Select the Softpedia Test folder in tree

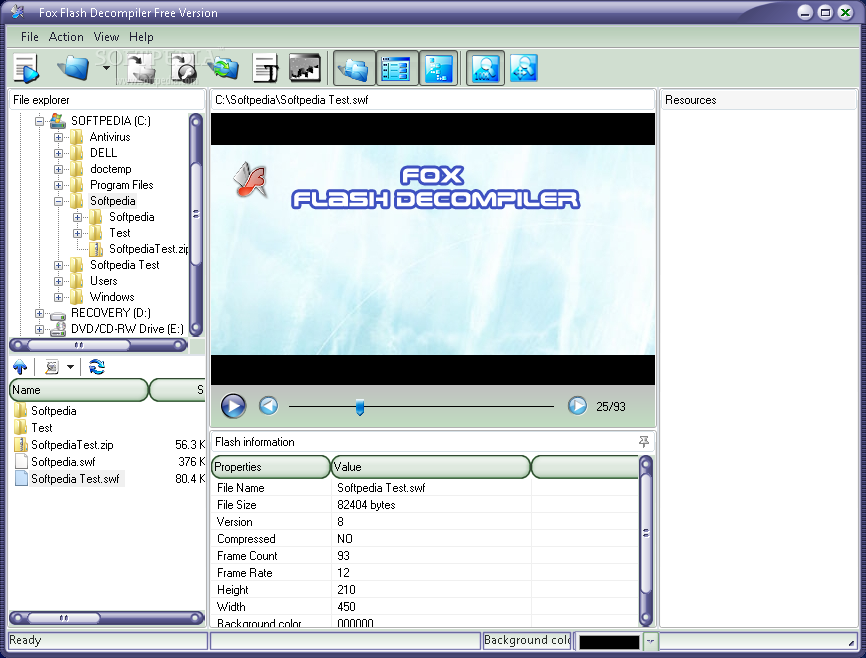[x=124, y=265]
